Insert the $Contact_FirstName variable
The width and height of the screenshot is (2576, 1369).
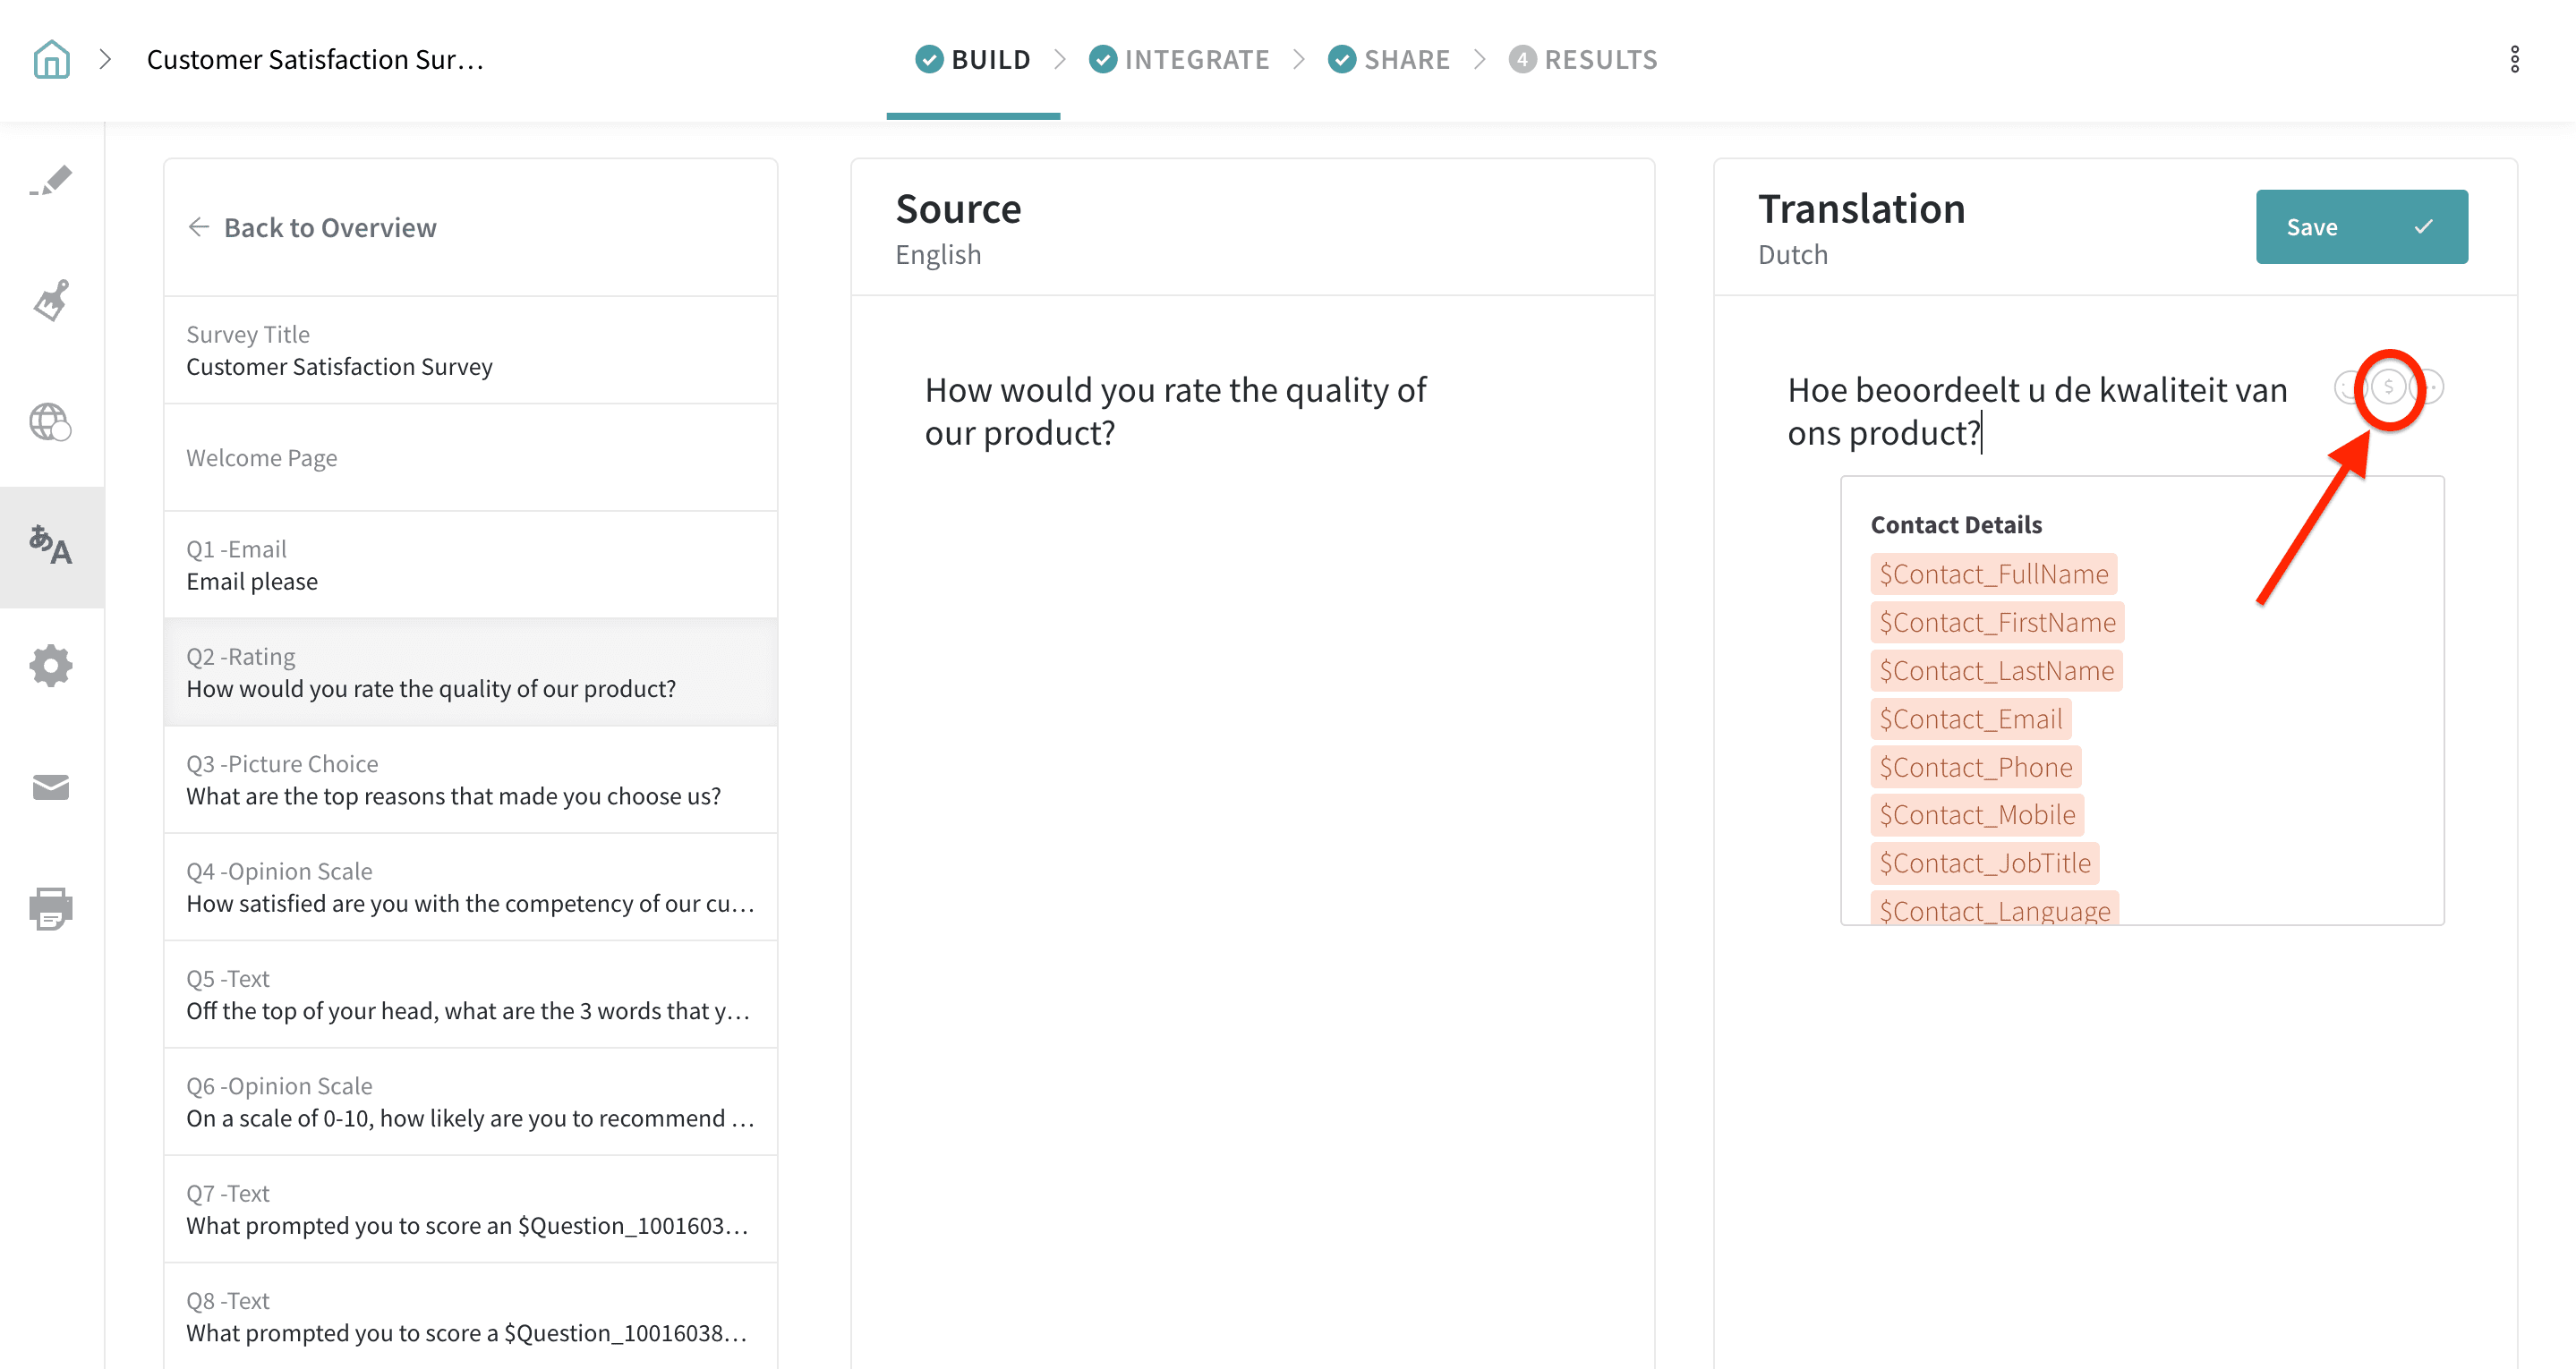[1996, 622]
